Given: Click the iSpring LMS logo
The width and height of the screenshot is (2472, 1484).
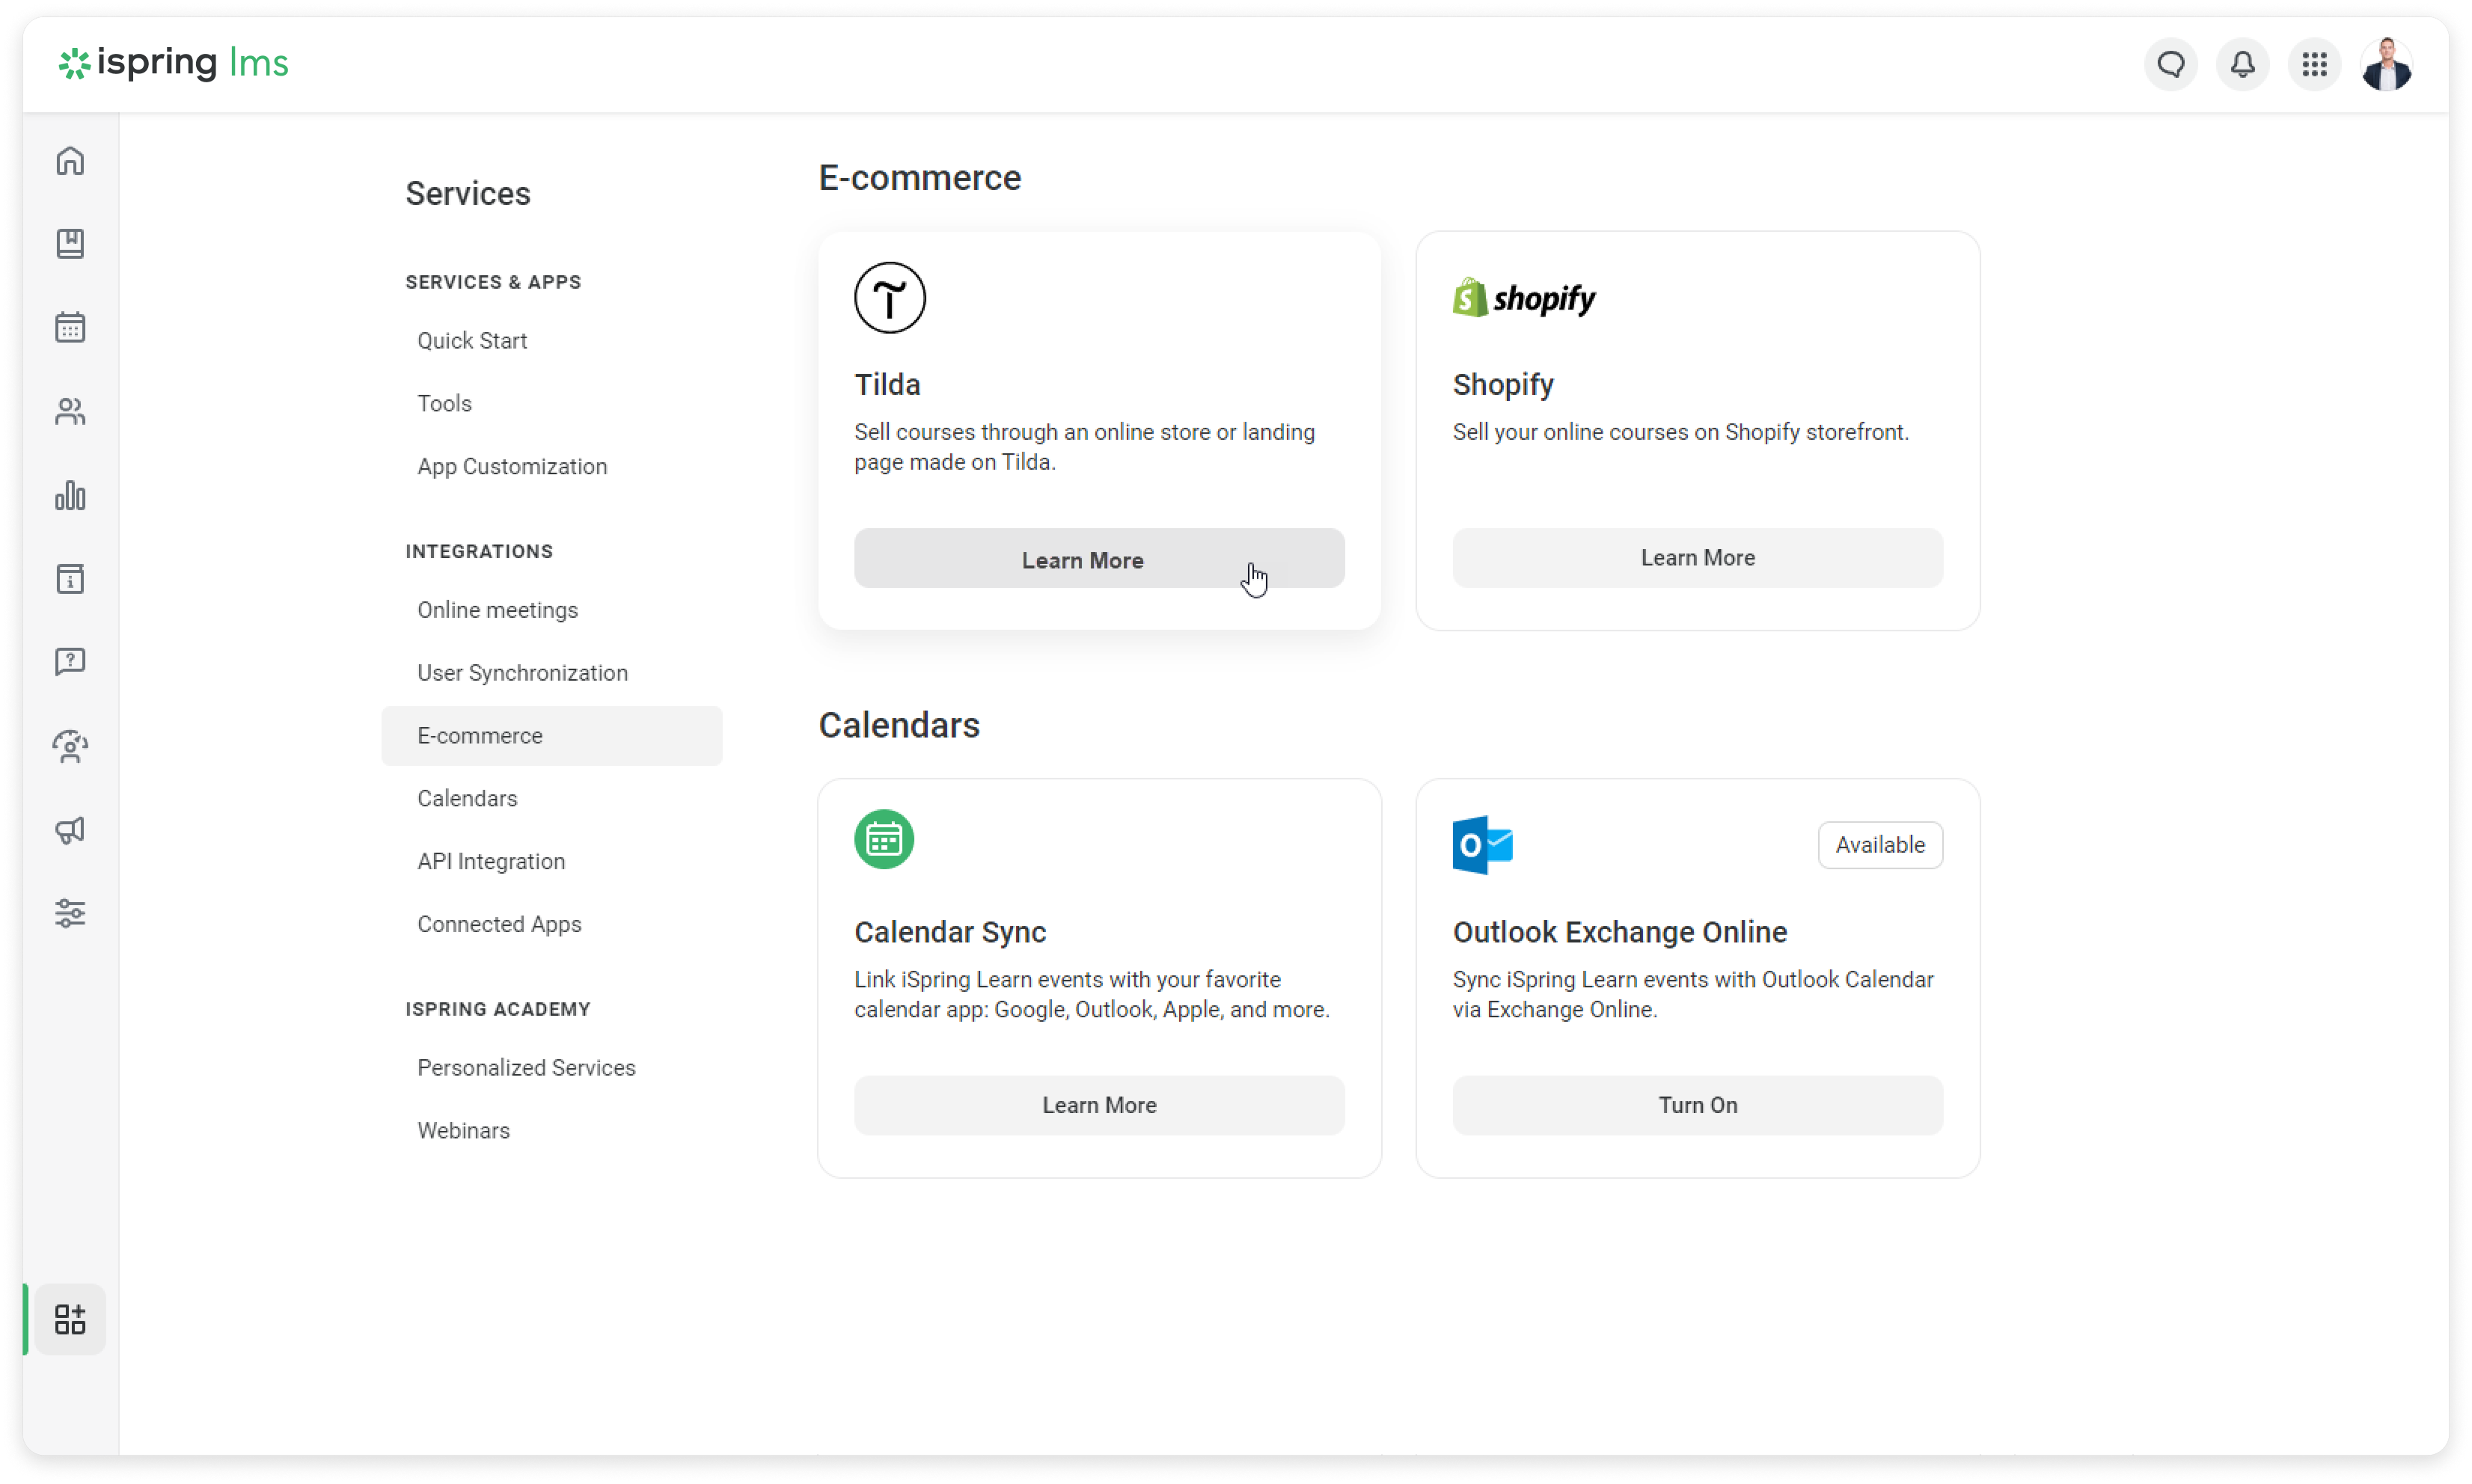Looking at the screenshot, I should point(174,63).
